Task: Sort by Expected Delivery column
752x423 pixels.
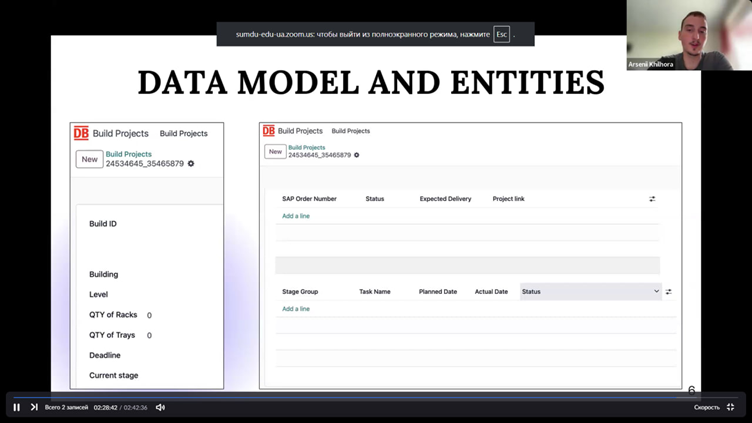Action: pos(446,199)
